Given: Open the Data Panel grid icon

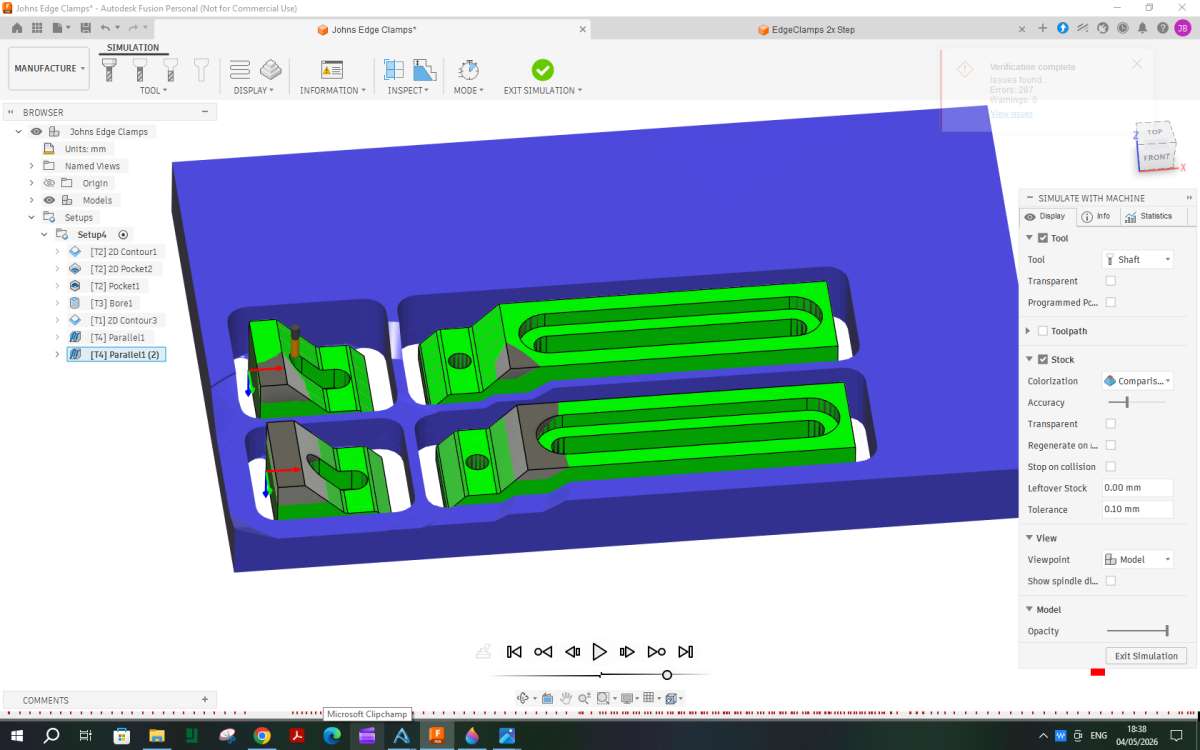Looking at the screenshot, I should 39,28.
